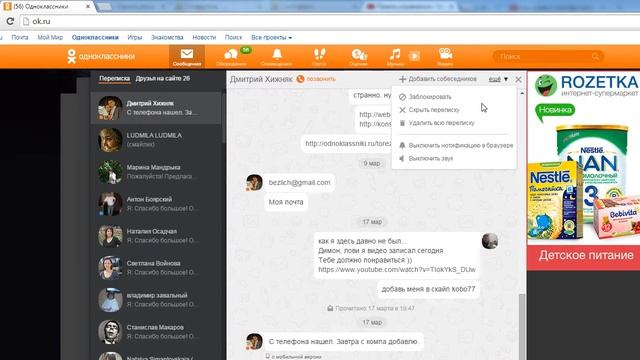
Task: Open conversation with Марина Мандрыка
Action: (x=156, y=172)
